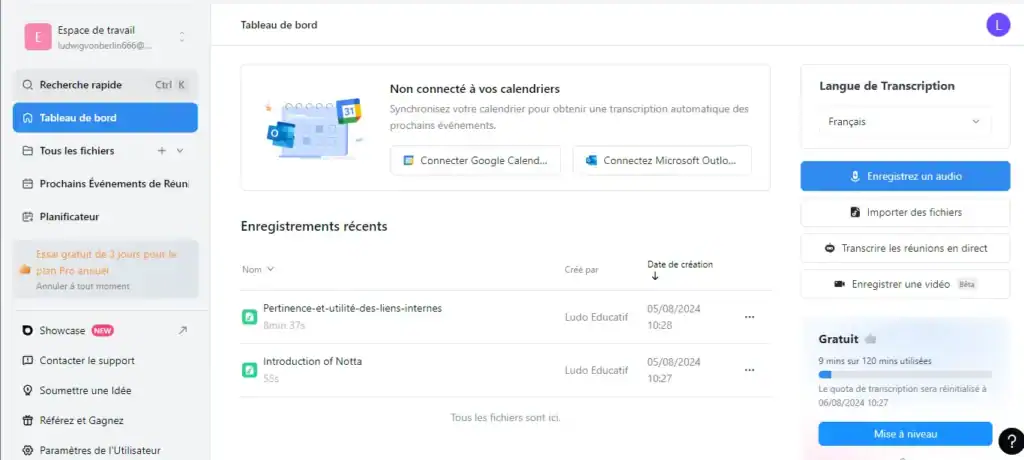Open Paramètres de l'Utilisateur
1024x460 pixels.
pyautogui.click(x=100, y=451)
